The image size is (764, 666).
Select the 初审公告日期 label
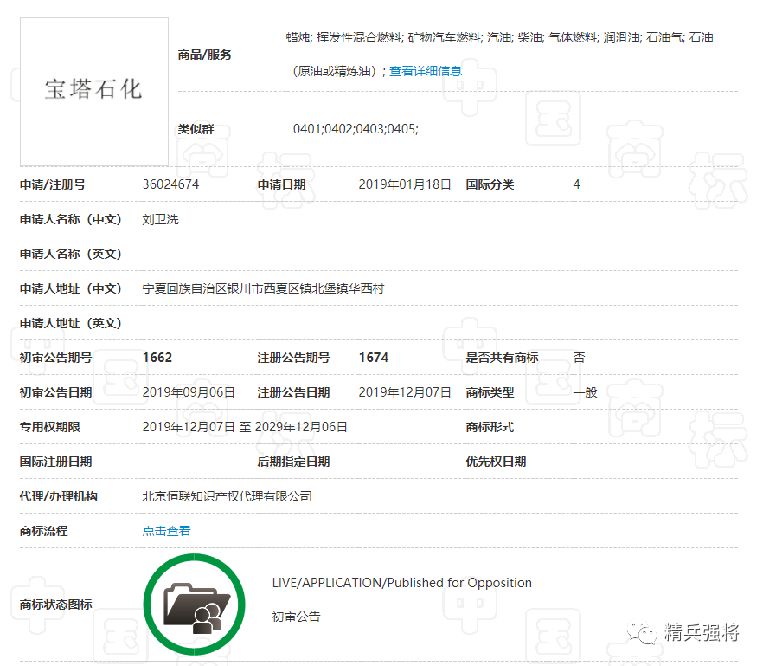[x=56, y=392]
